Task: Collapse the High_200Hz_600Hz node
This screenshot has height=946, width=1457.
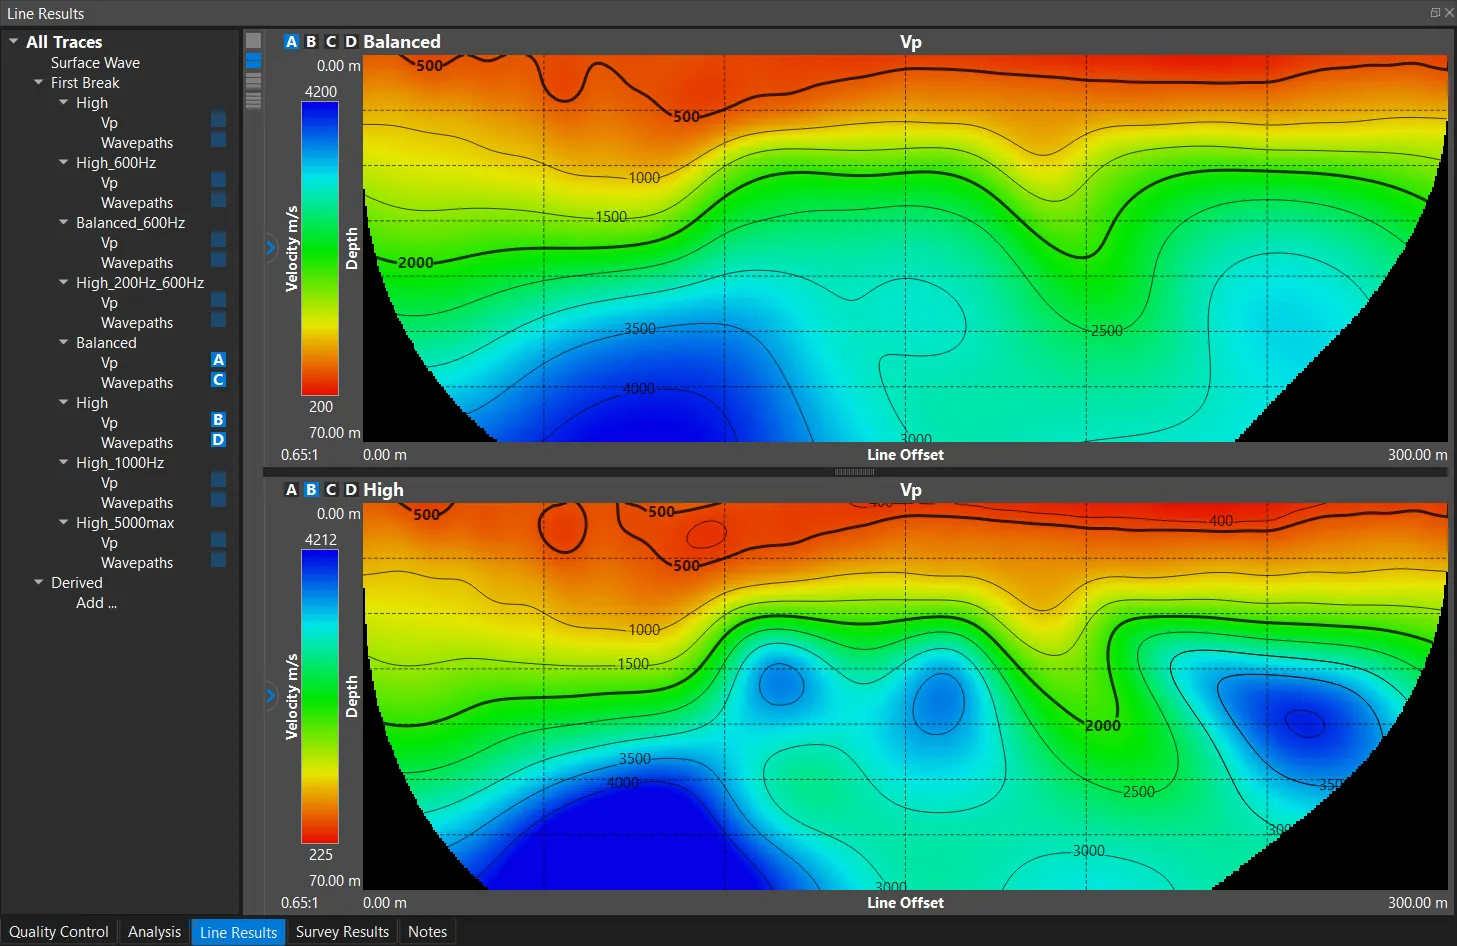Action: point(64,282)
